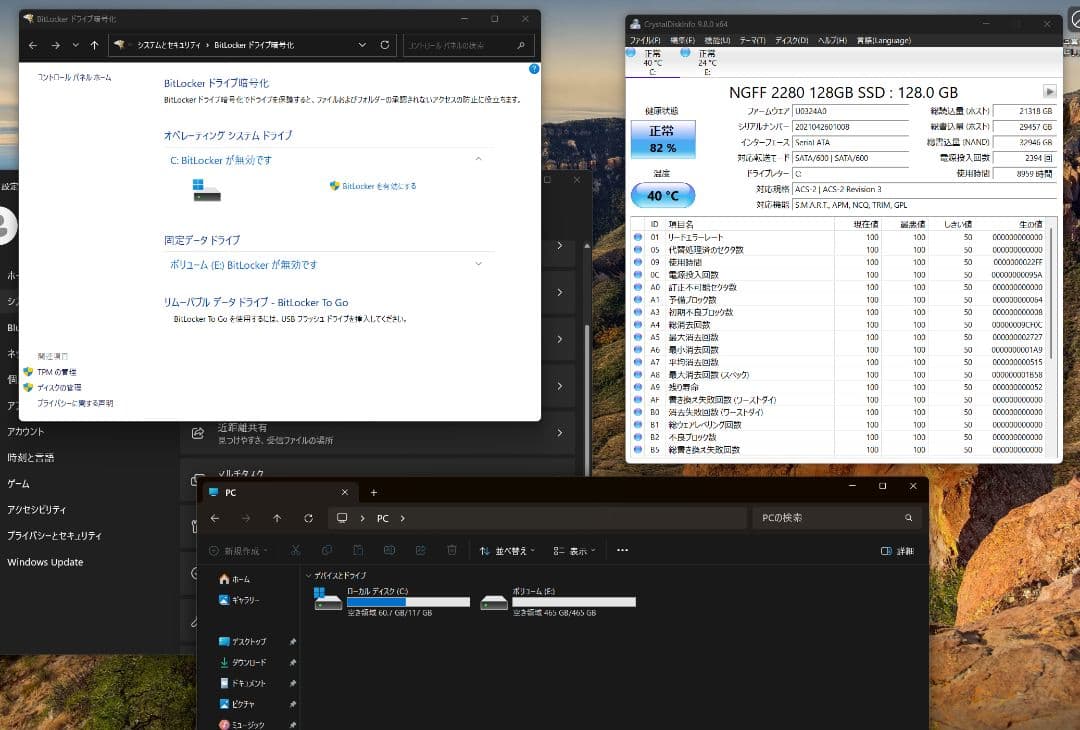
Task: Open recent locations dropdown in BitLocker window
Action: [x=76, y=45]
